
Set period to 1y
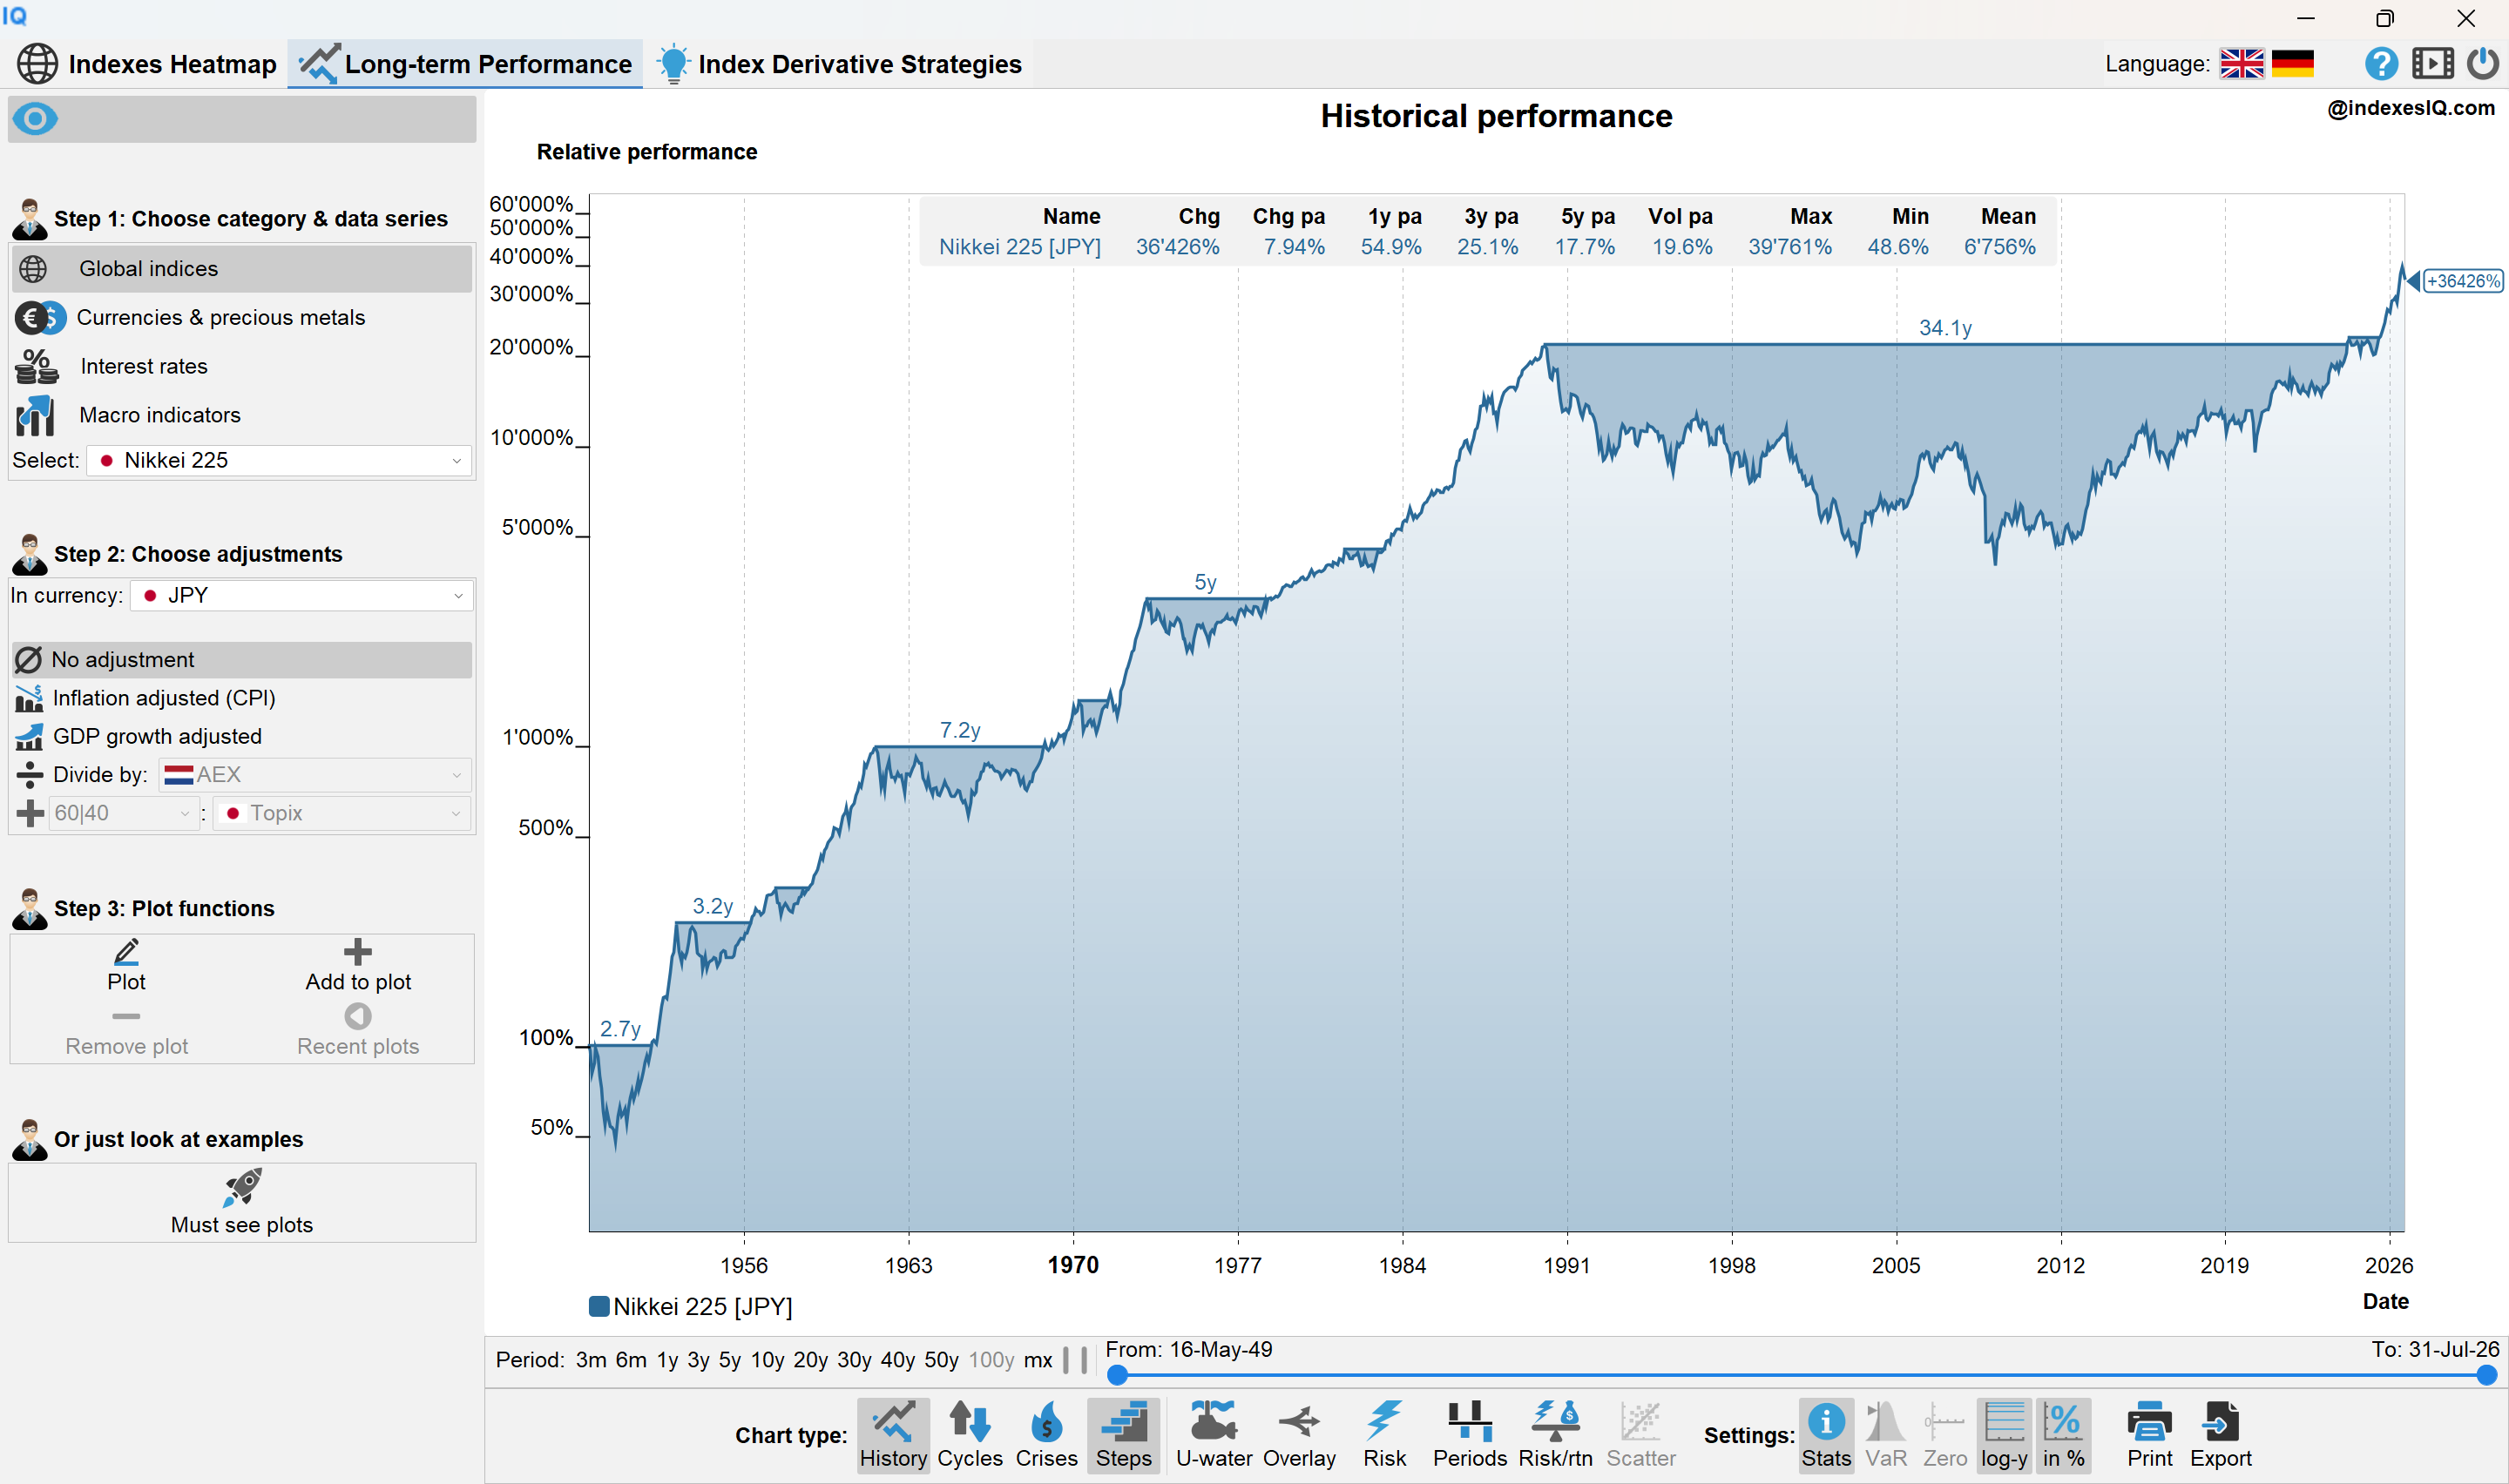[x=667, y=1360]
